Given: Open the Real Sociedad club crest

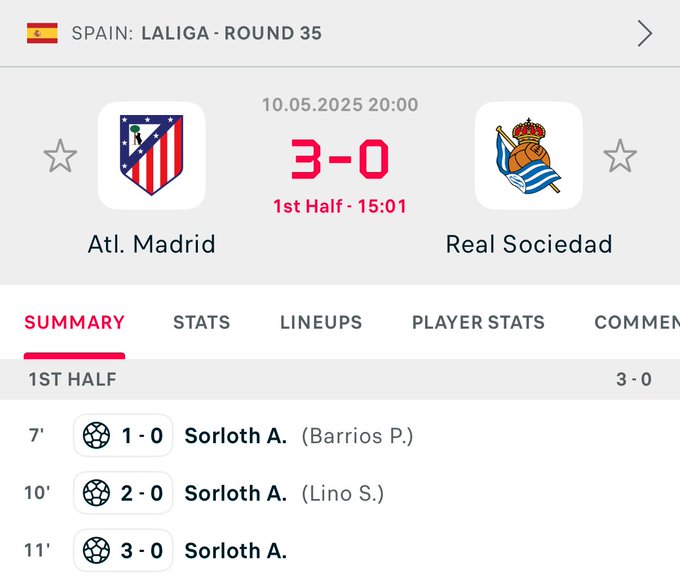Looking at the screenshot, I should tap(529, 155).
